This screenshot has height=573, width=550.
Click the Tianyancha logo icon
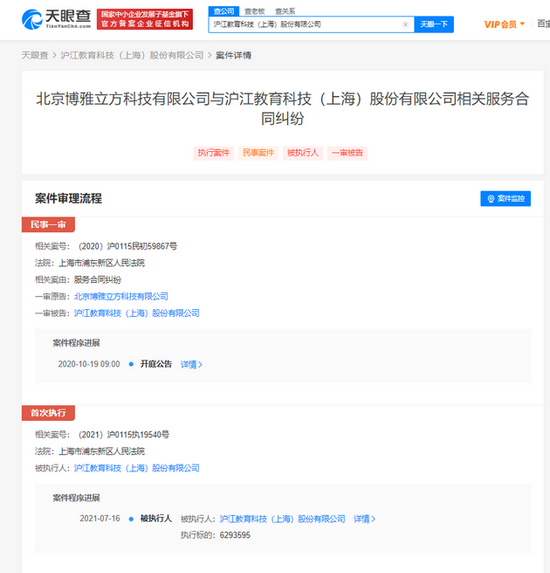click(32, 19)
